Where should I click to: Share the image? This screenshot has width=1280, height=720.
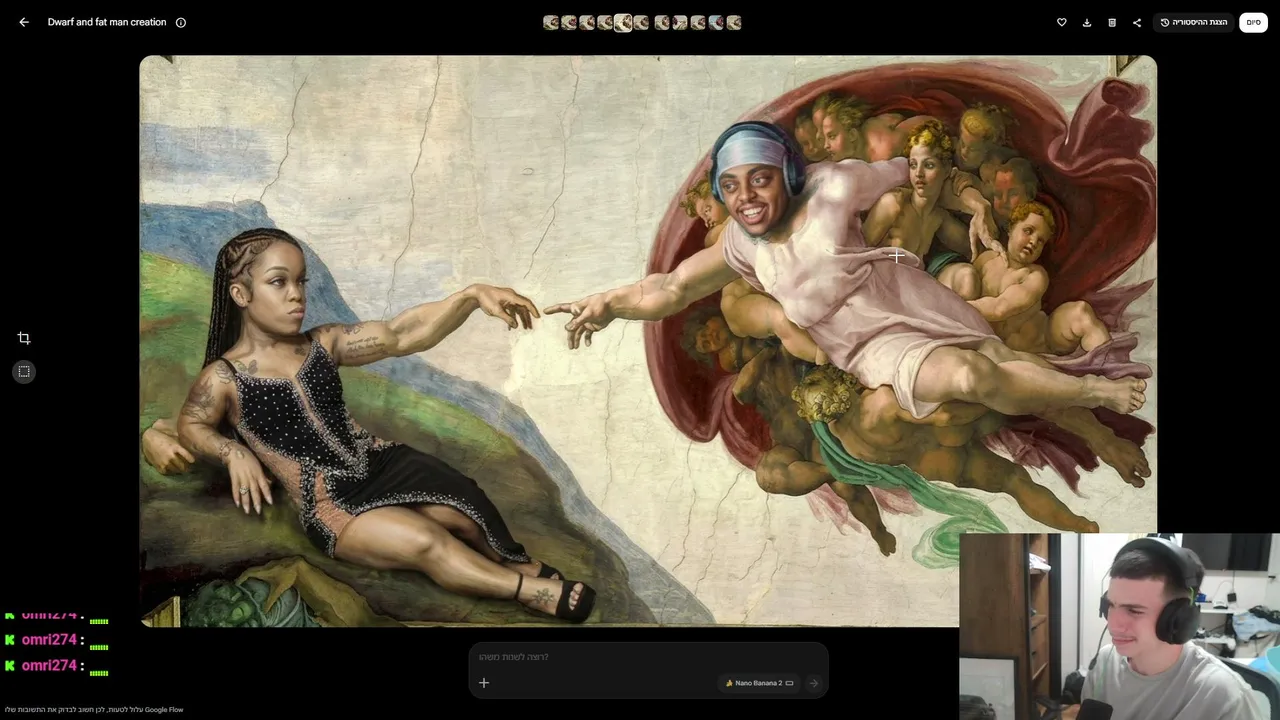[x=1137, y=22]
